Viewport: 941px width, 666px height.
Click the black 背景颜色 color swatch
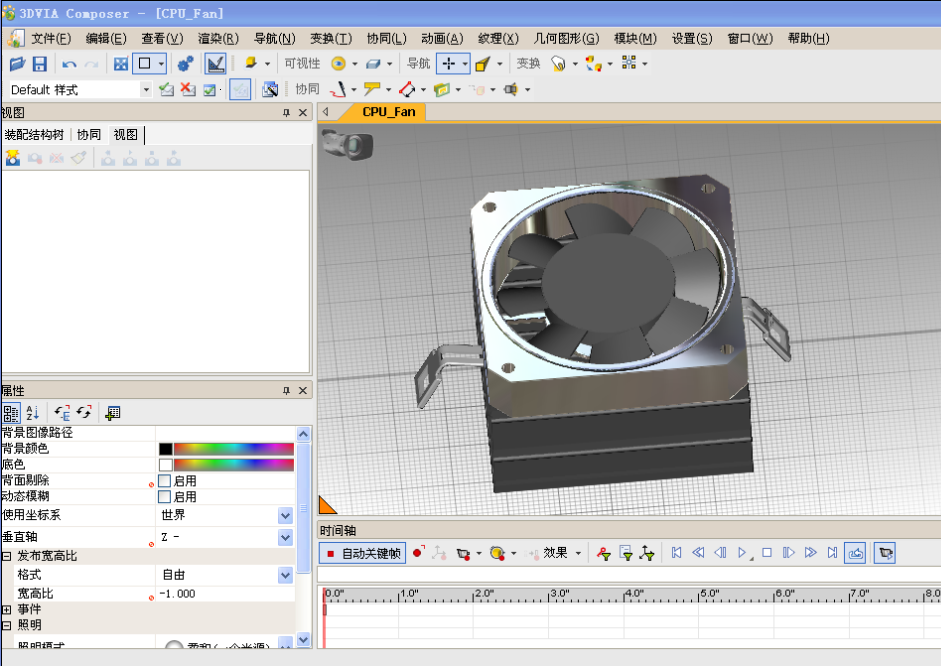165,449
